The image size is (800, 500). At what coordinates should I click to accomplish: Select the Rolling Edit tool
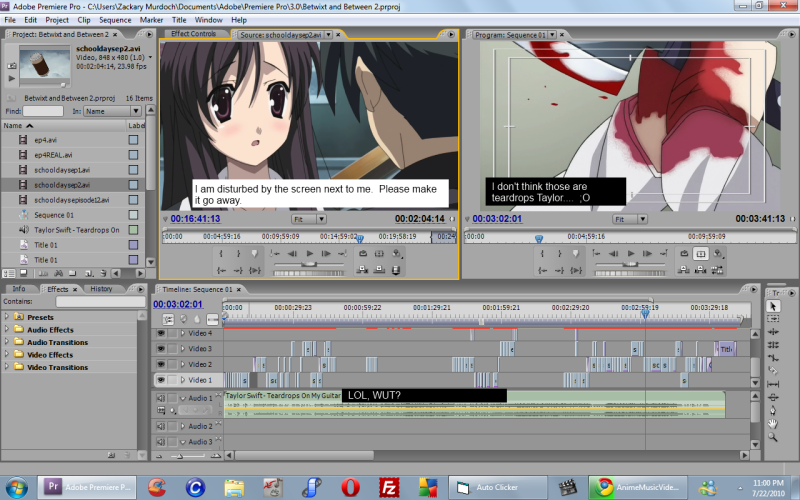pos(772,345)
